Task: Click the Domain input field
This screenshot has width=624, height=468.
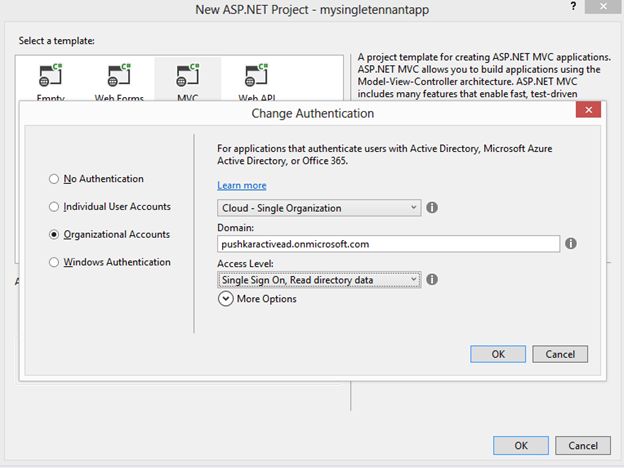Action: pyautogui.click(x=388, y=244)
